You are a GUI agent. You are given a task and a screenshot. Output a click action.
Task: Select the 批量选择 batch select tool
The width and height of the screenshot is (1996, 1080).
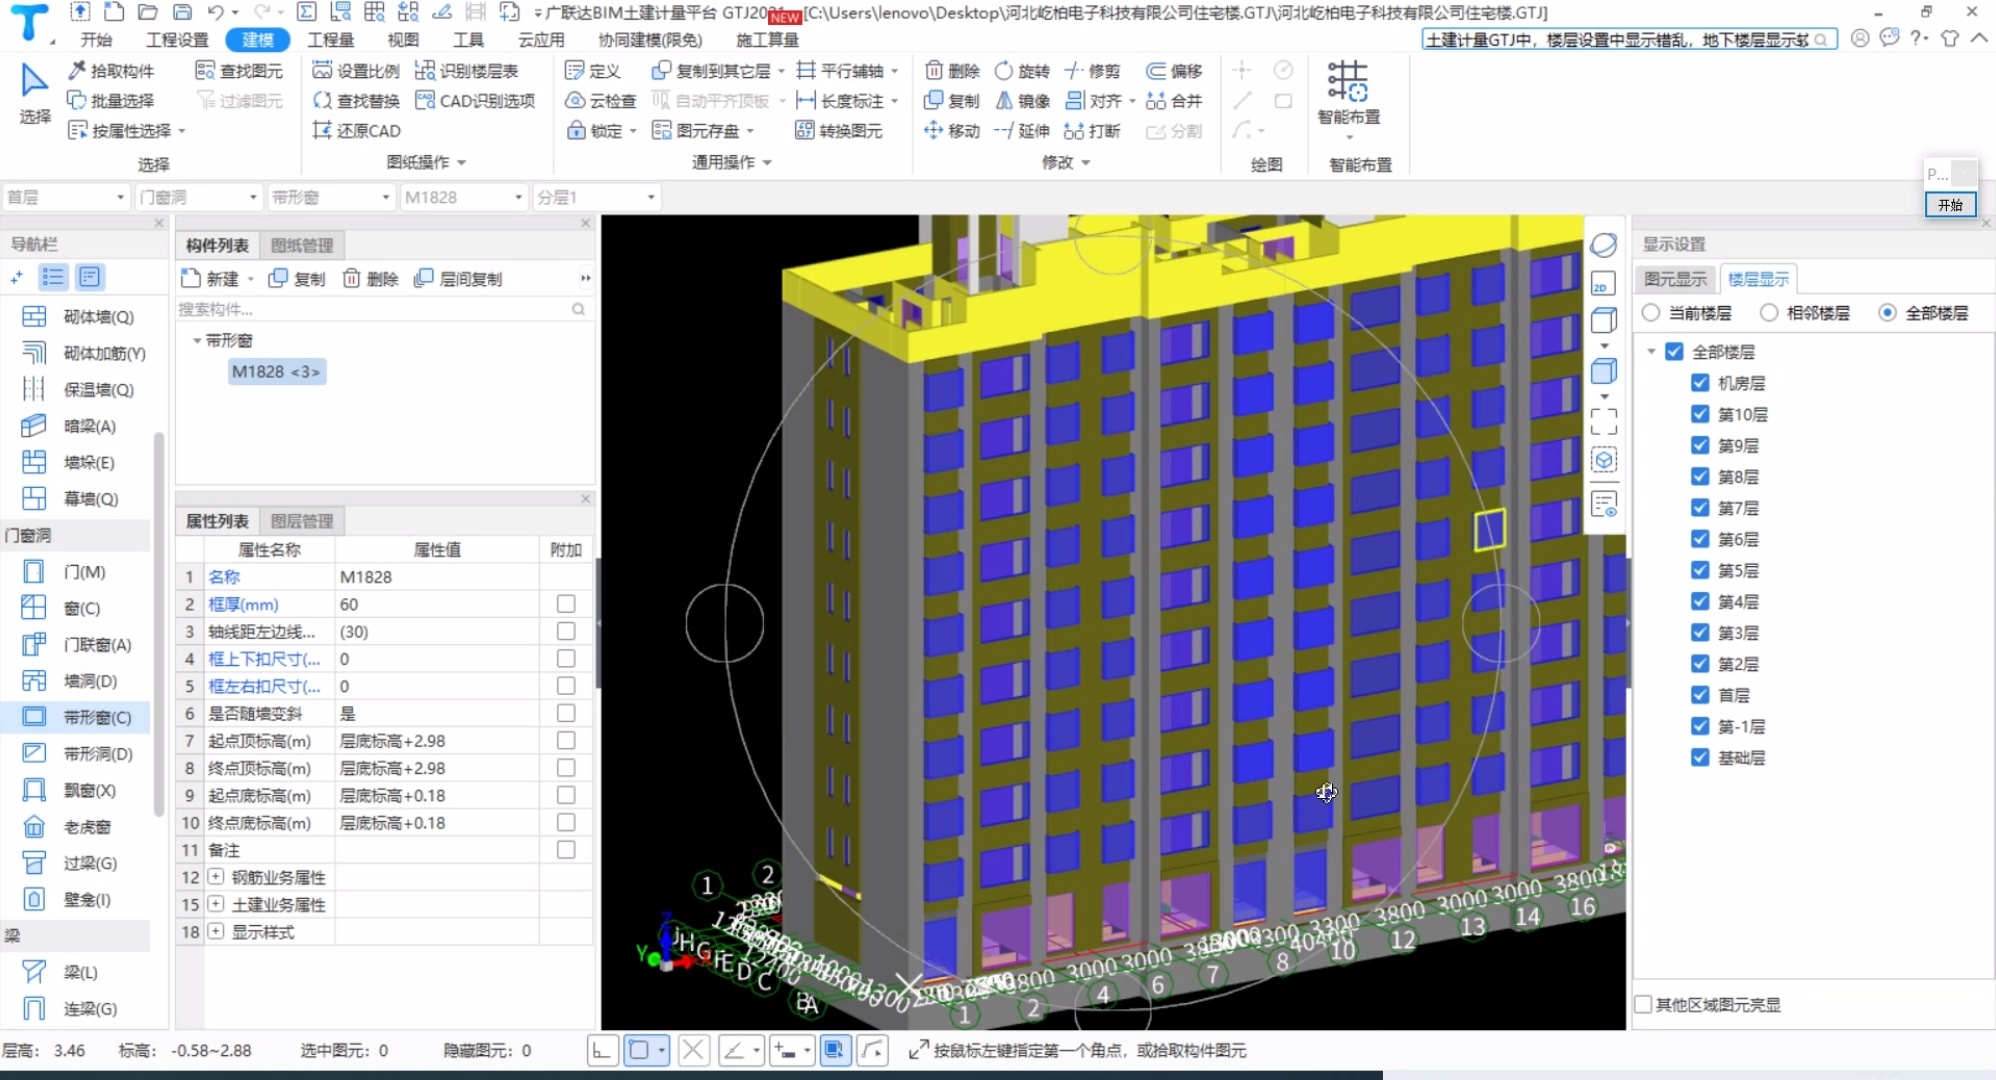point(111,101)
